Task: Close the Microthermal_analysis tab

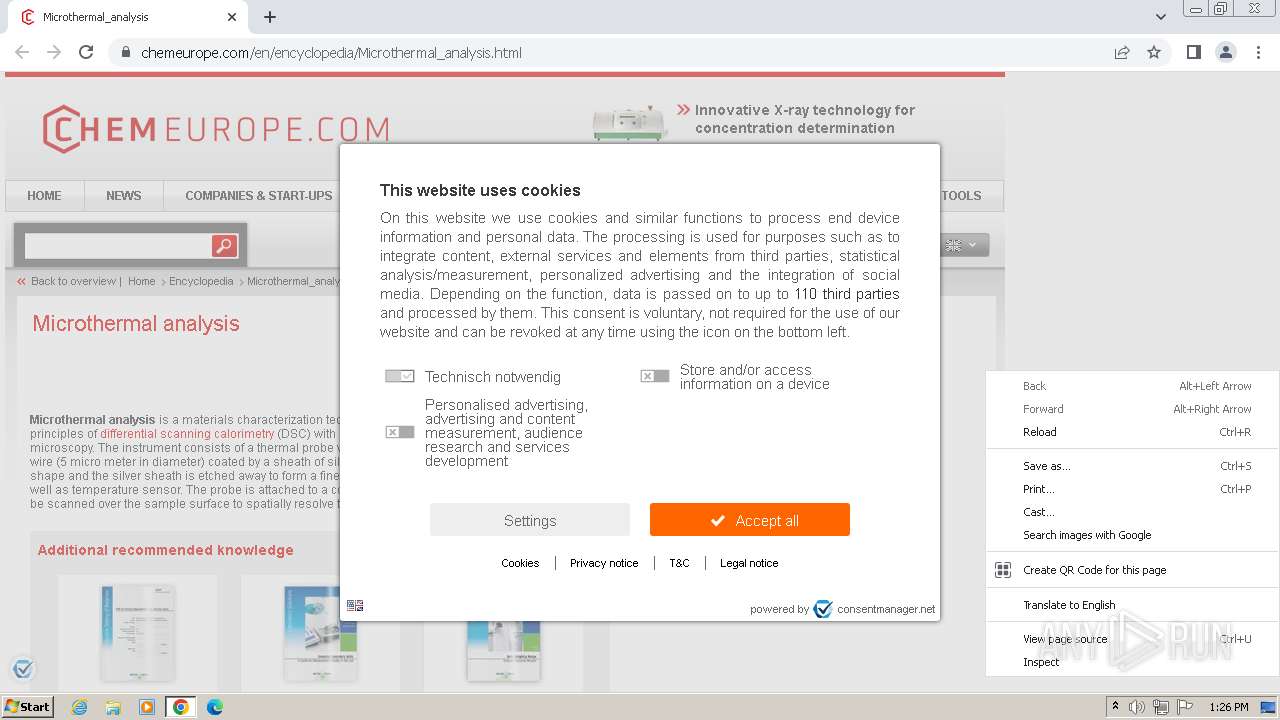Action: tap(232, 17)
